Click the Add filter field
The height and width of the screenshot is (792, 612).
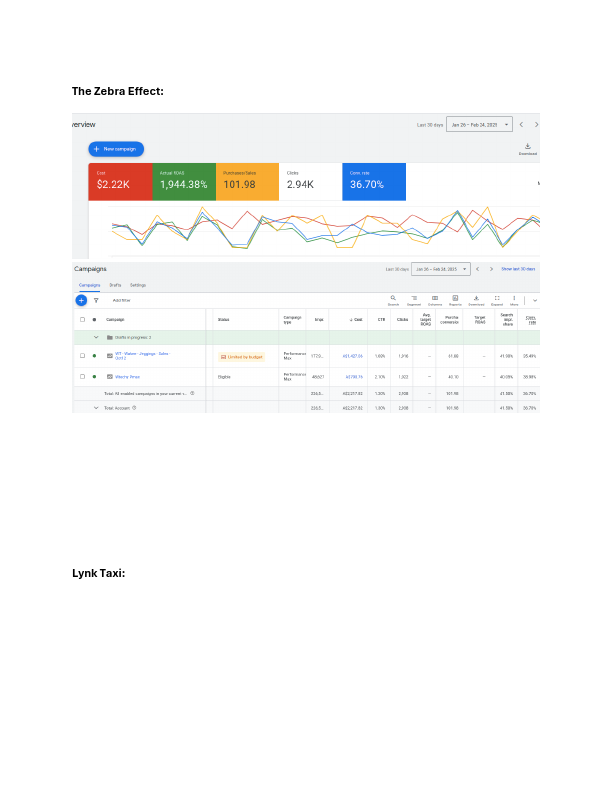click(122, 301)
